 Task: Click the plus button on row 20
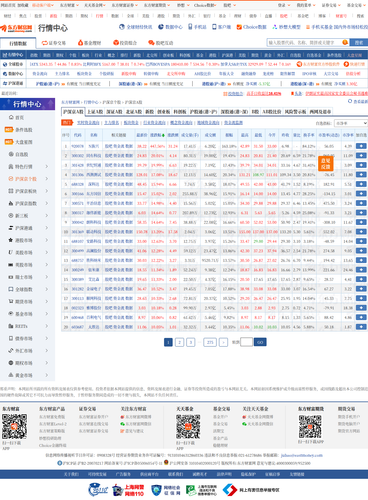pyautogui.click(x=361, y=327)
